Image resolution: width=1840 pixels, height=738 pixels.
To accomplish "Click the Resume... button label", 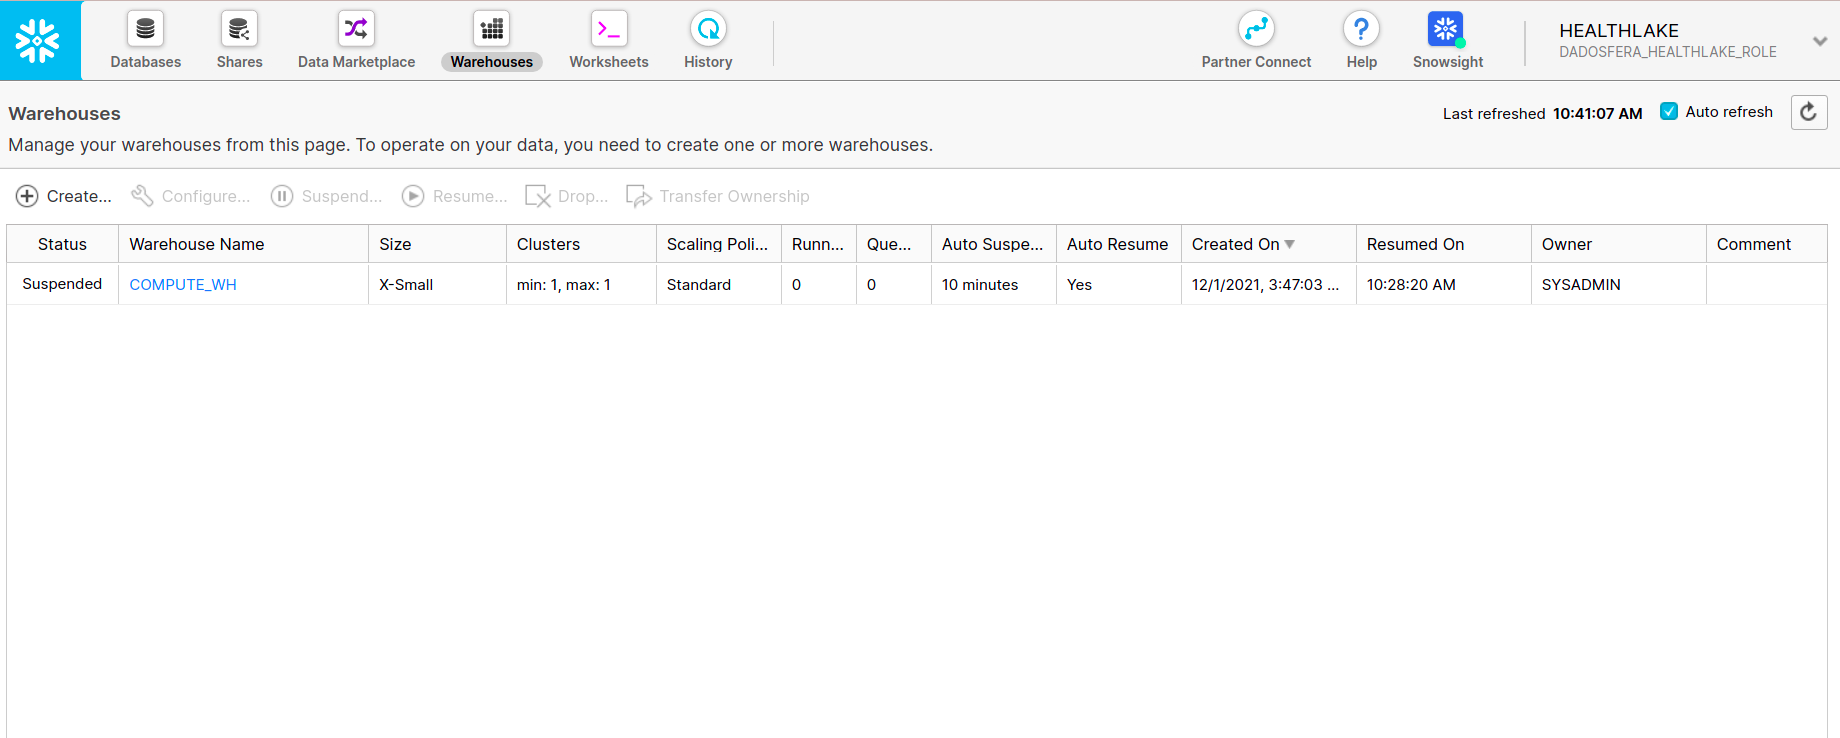I will pos(470,196).
